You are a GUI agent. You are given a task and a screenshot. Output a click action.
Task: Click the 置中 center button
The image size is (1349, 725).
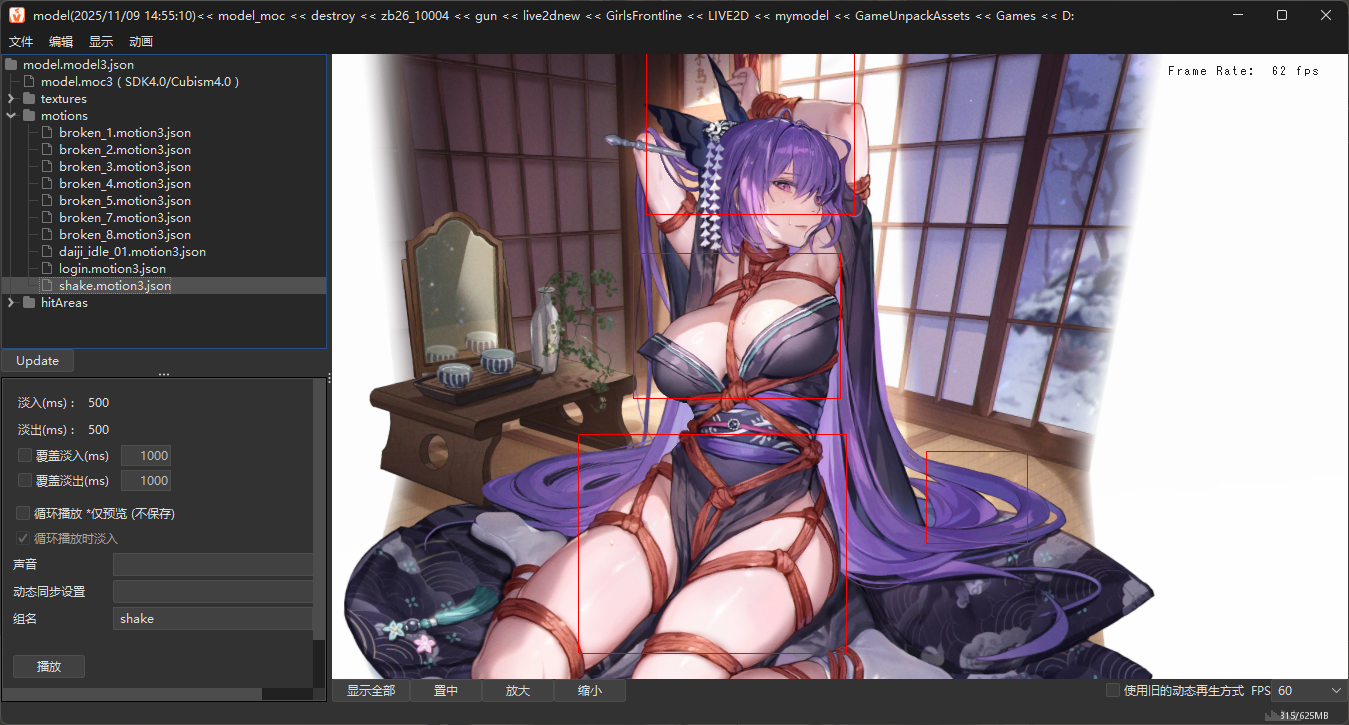point(446,690)
